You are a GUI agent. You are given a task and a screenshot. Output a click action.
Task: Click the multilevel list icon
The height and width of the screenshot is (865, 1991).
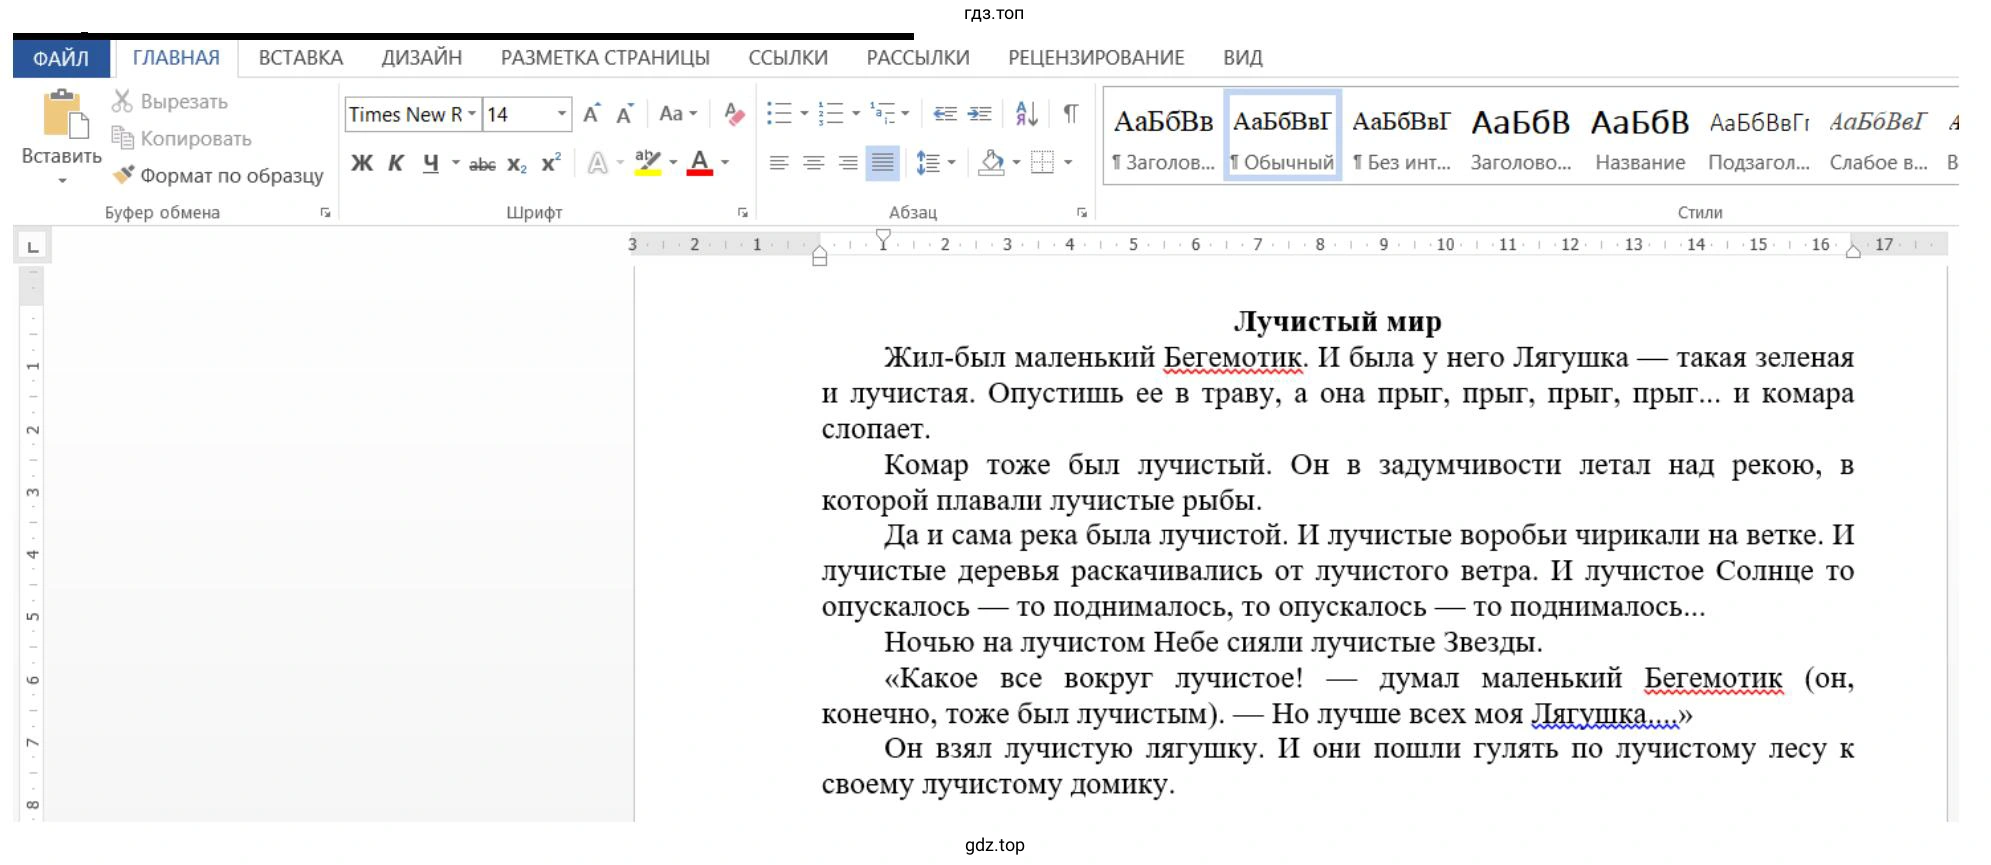point(882,113)
